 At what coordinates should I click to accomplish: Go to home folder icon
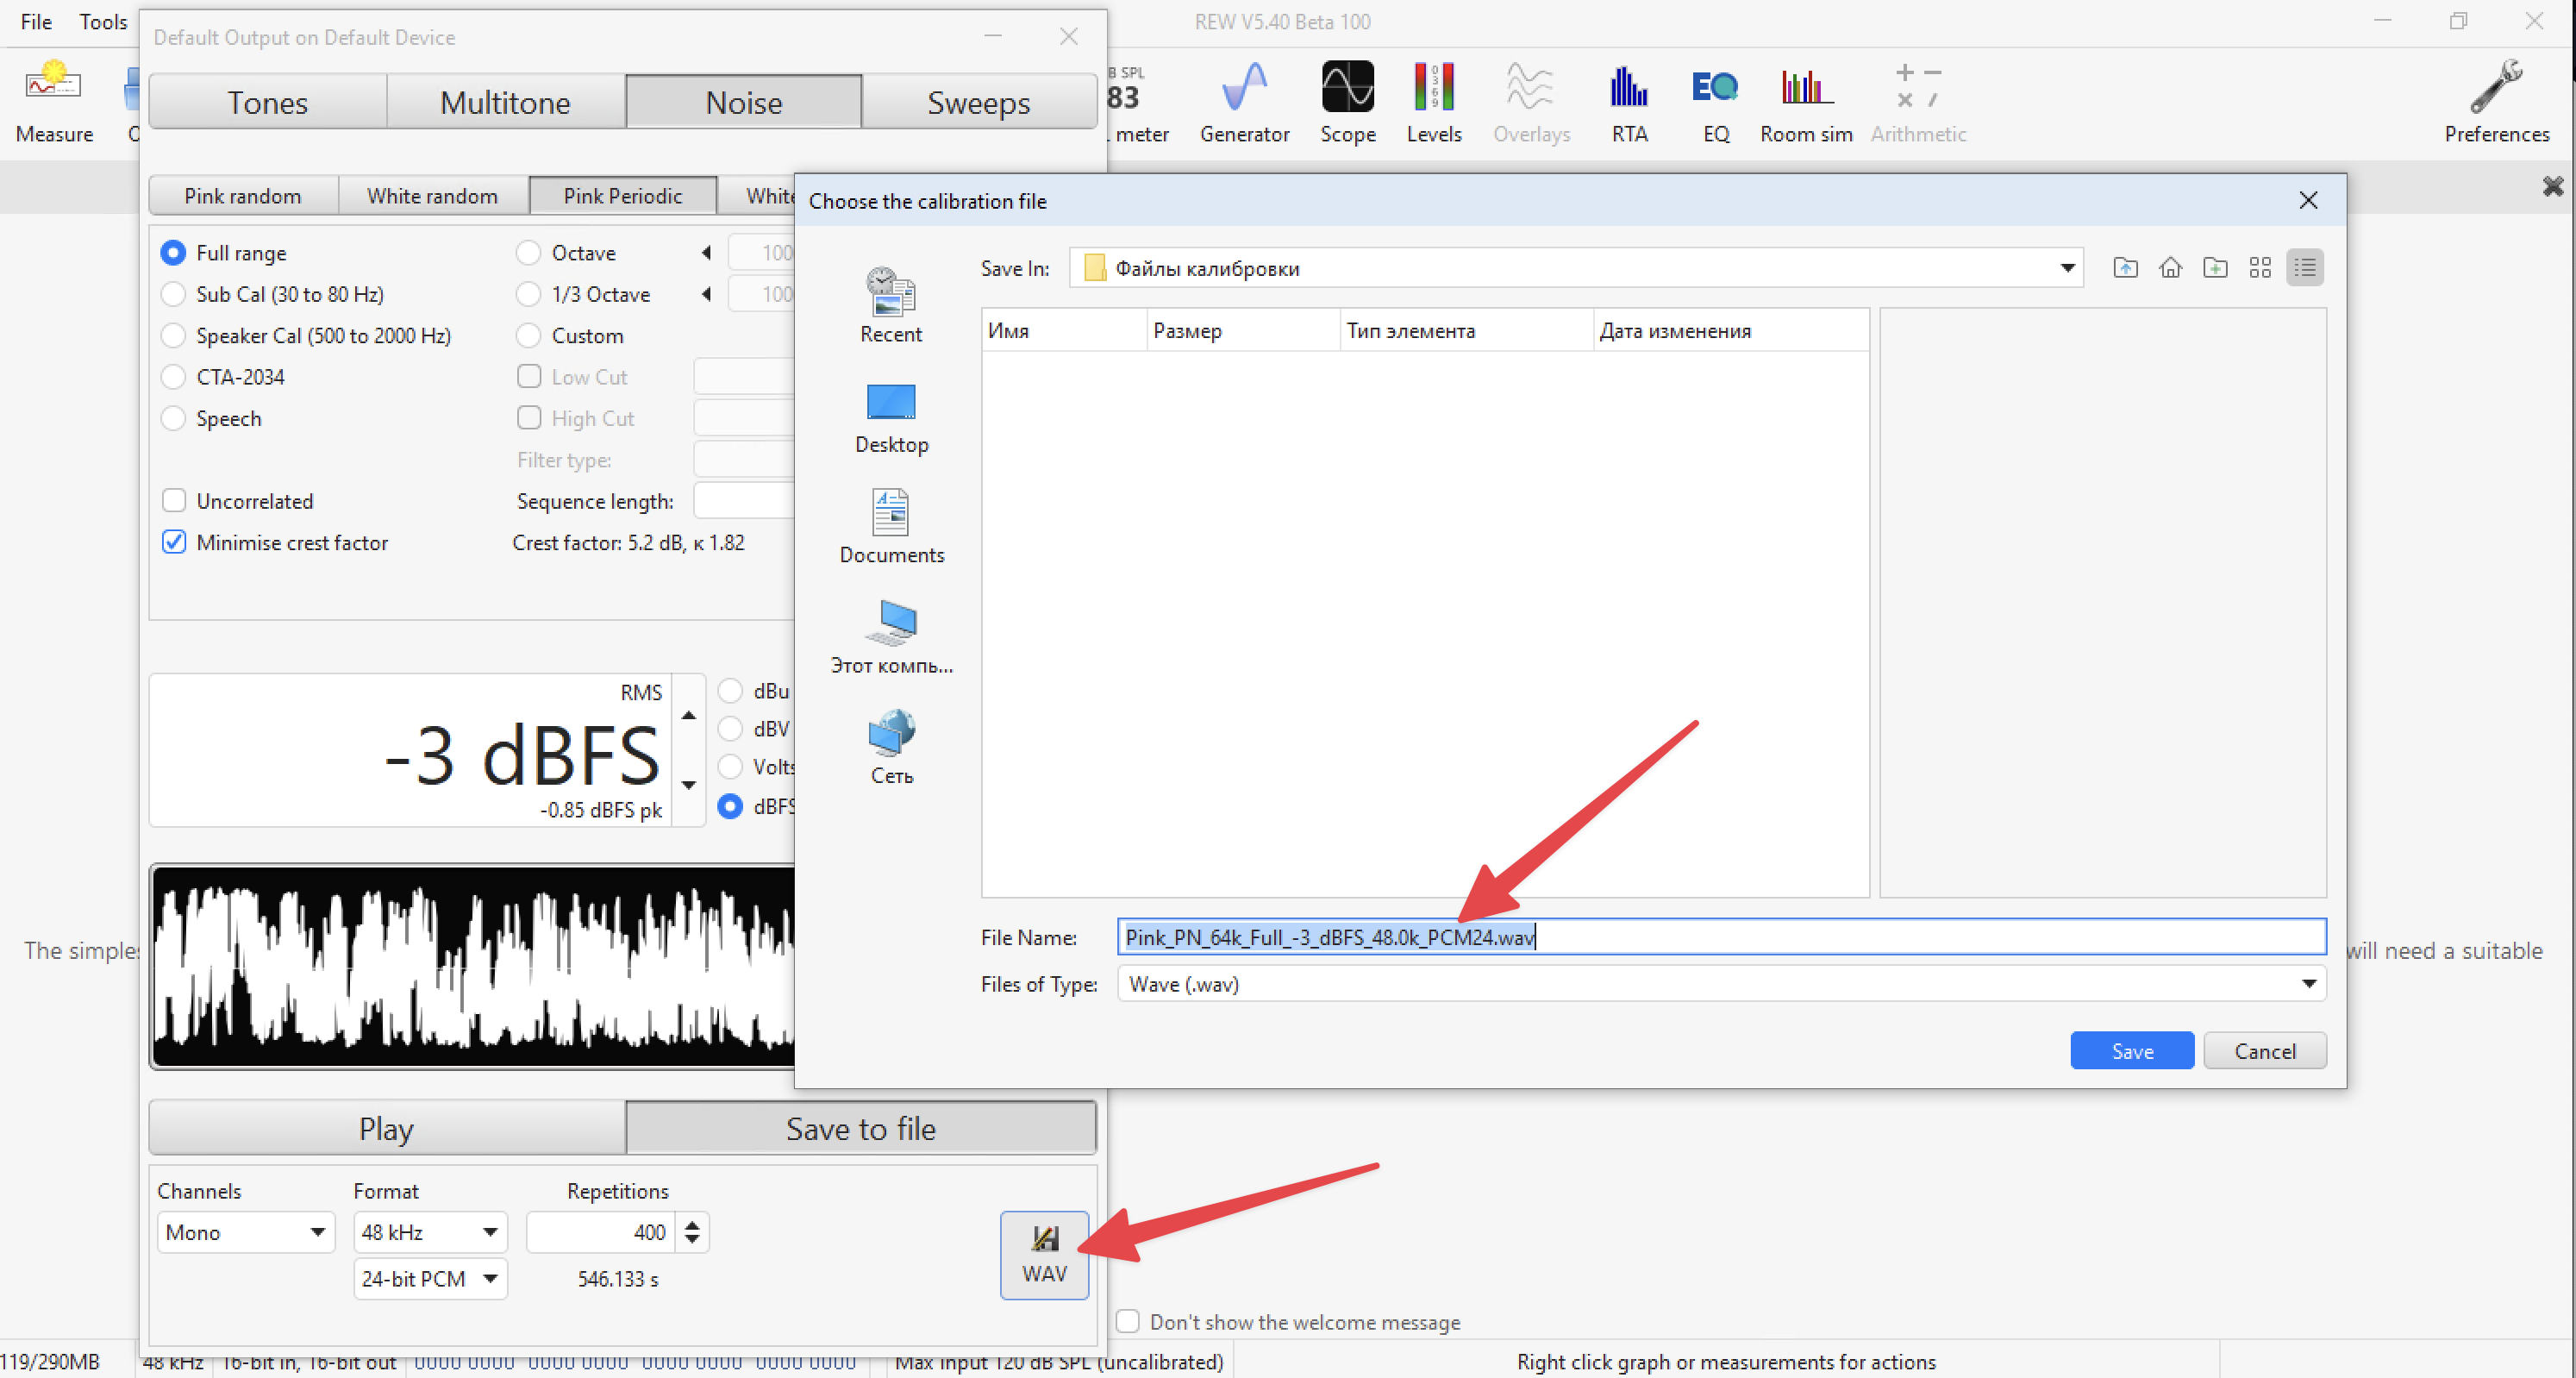coord(2170,268)
